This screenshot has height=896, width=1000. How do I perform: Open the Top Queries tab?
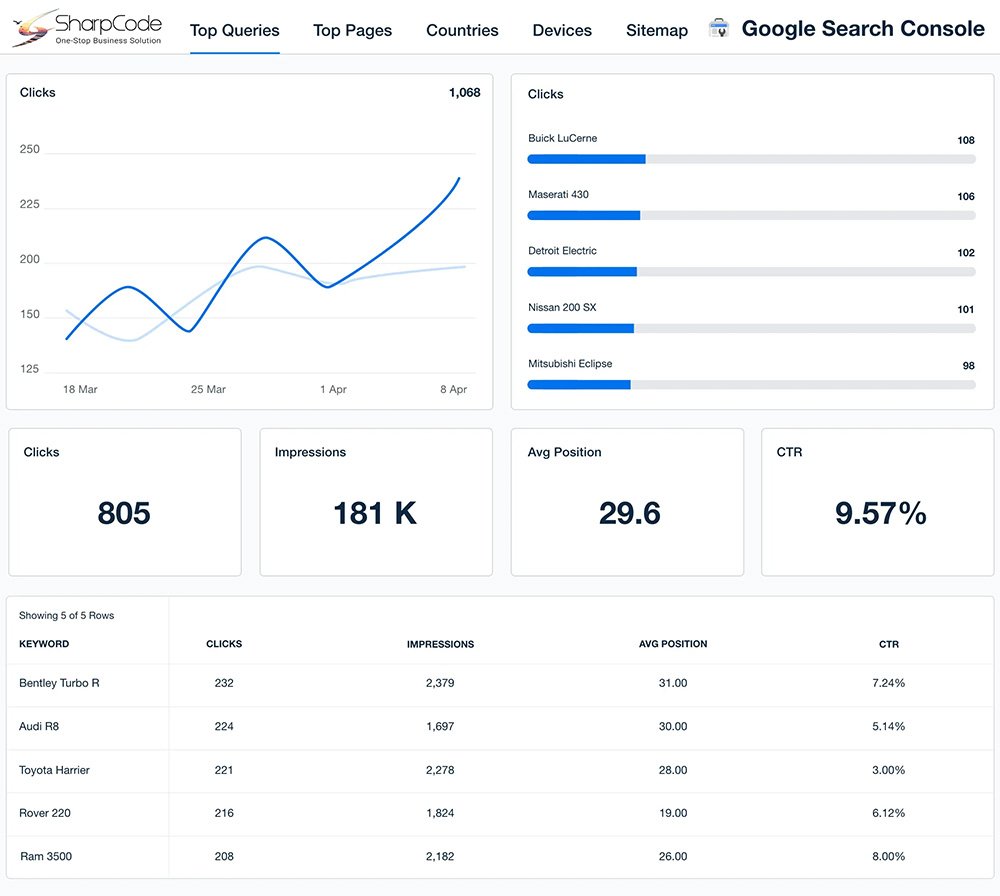(235, 30)
